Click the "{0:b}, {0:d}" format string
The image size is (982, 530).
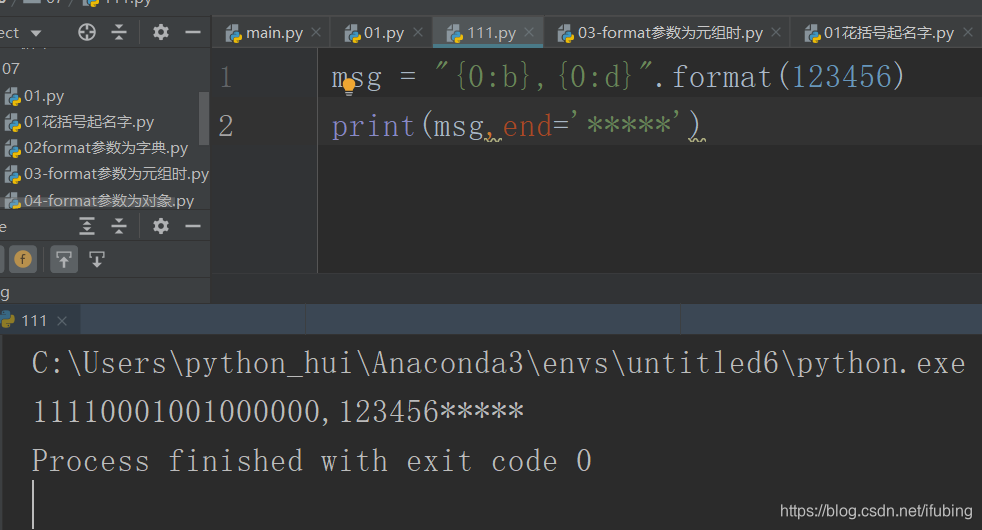point(544,76)
